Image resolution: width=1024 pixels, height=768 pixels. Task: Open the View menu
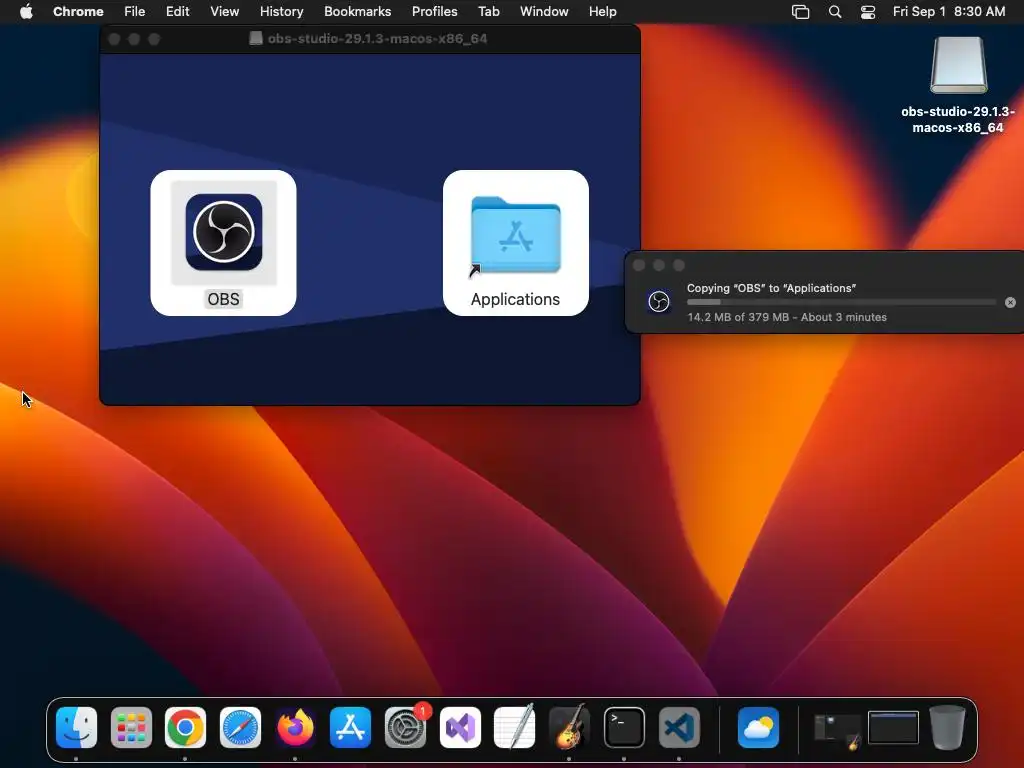[x=224, y=12]
